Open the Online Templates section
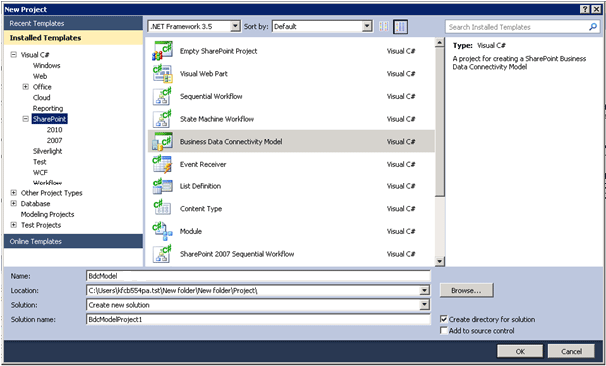The image size is (606, 366). click(73, 241)
